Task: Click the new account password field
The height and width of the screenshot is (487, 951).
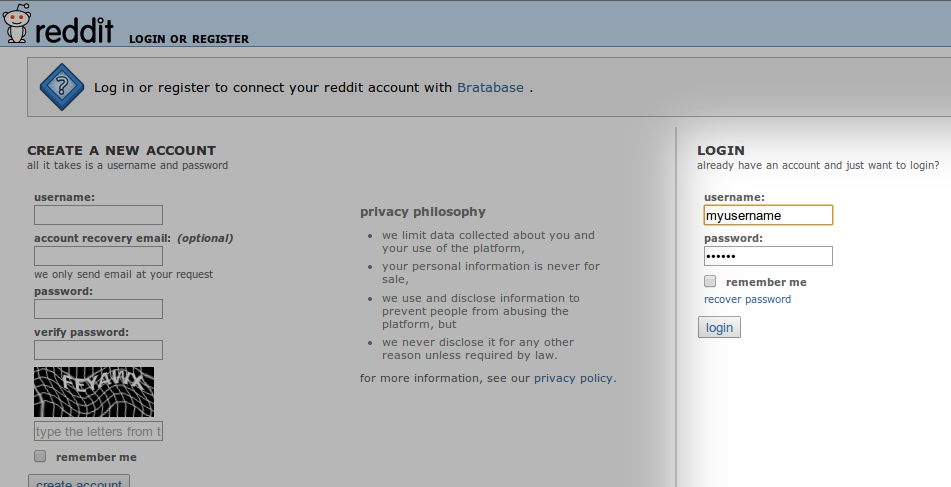Action: coord(98,309)
